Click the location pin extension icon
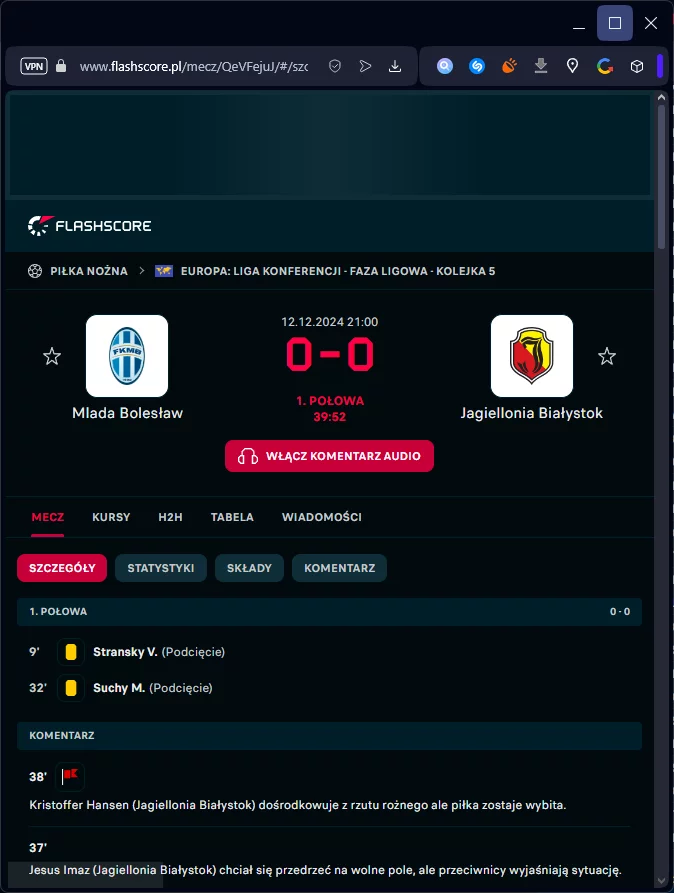The width and height of the screenshot is (674, 893). tap(573, 66)
